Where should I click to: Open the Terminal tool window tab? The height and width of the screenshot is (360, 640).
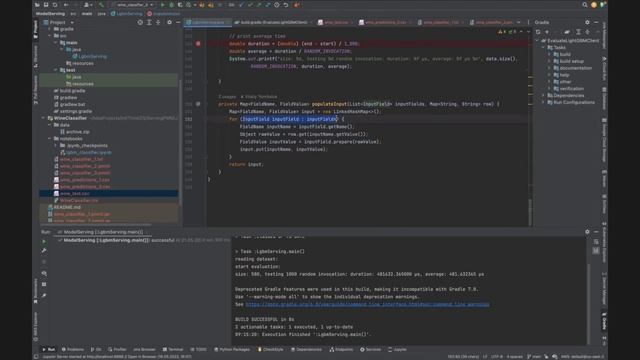tap(173, 349)
